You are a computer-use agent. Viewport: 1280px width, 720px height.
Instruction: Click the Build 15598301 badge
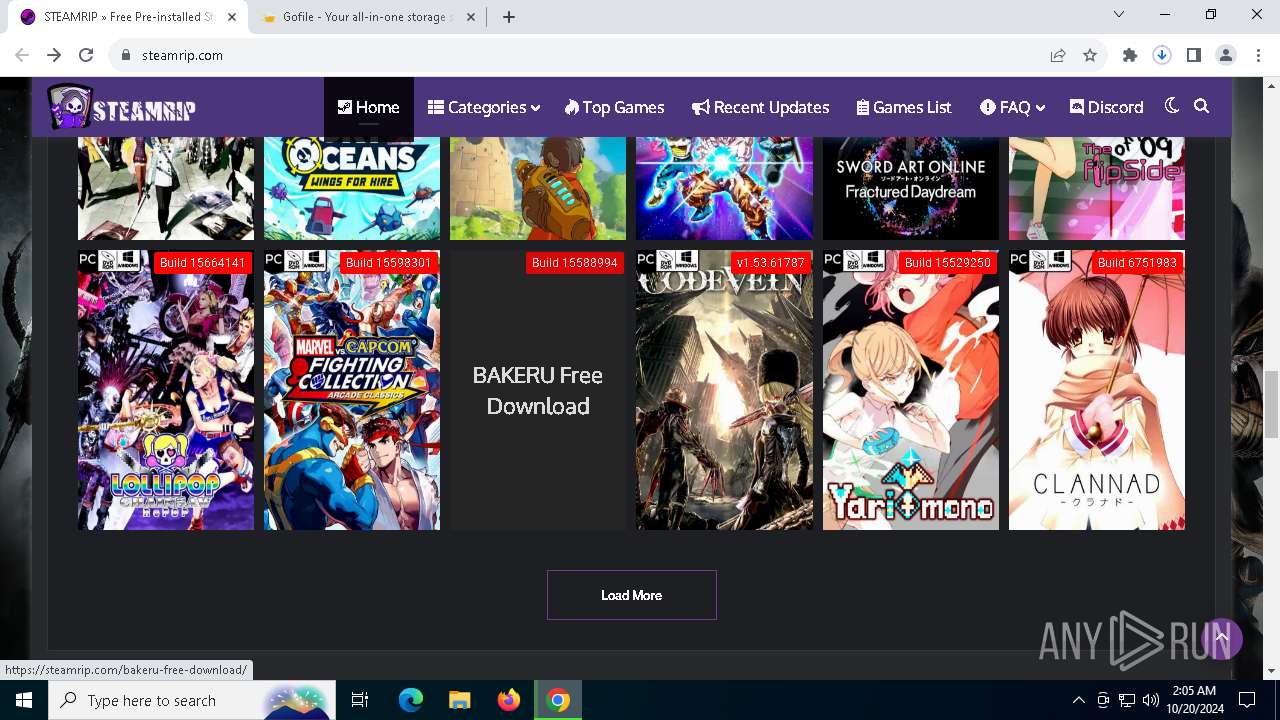click(388, 263)
